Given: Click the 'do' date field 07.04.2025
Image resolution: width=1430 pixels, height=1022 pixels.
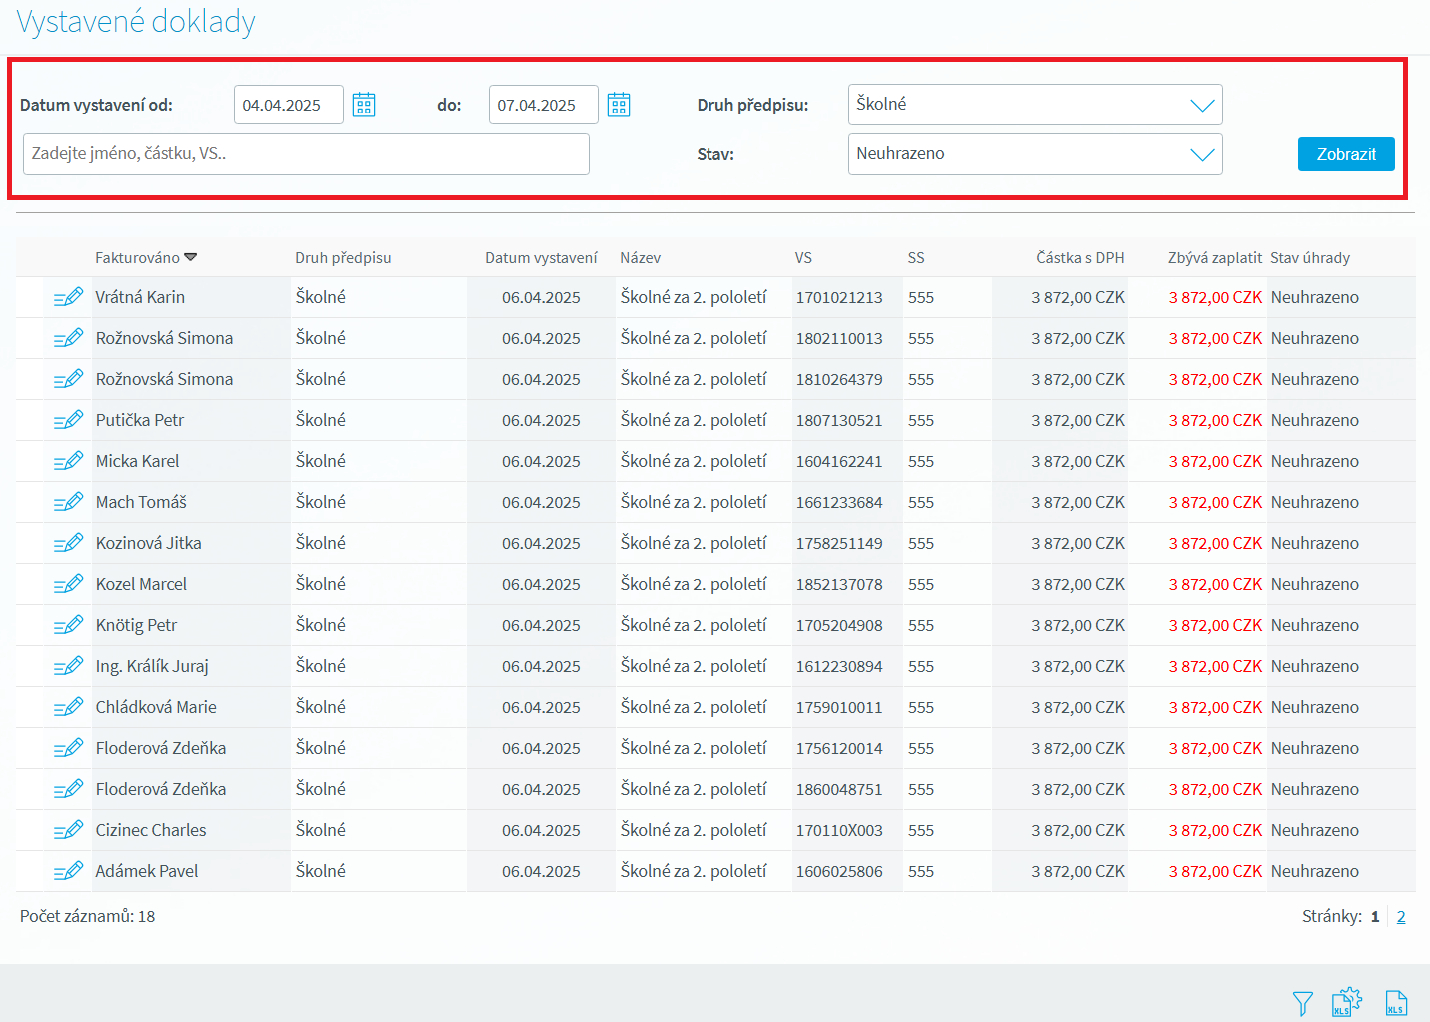Looking at the screenshot, I should click(544, 105).
